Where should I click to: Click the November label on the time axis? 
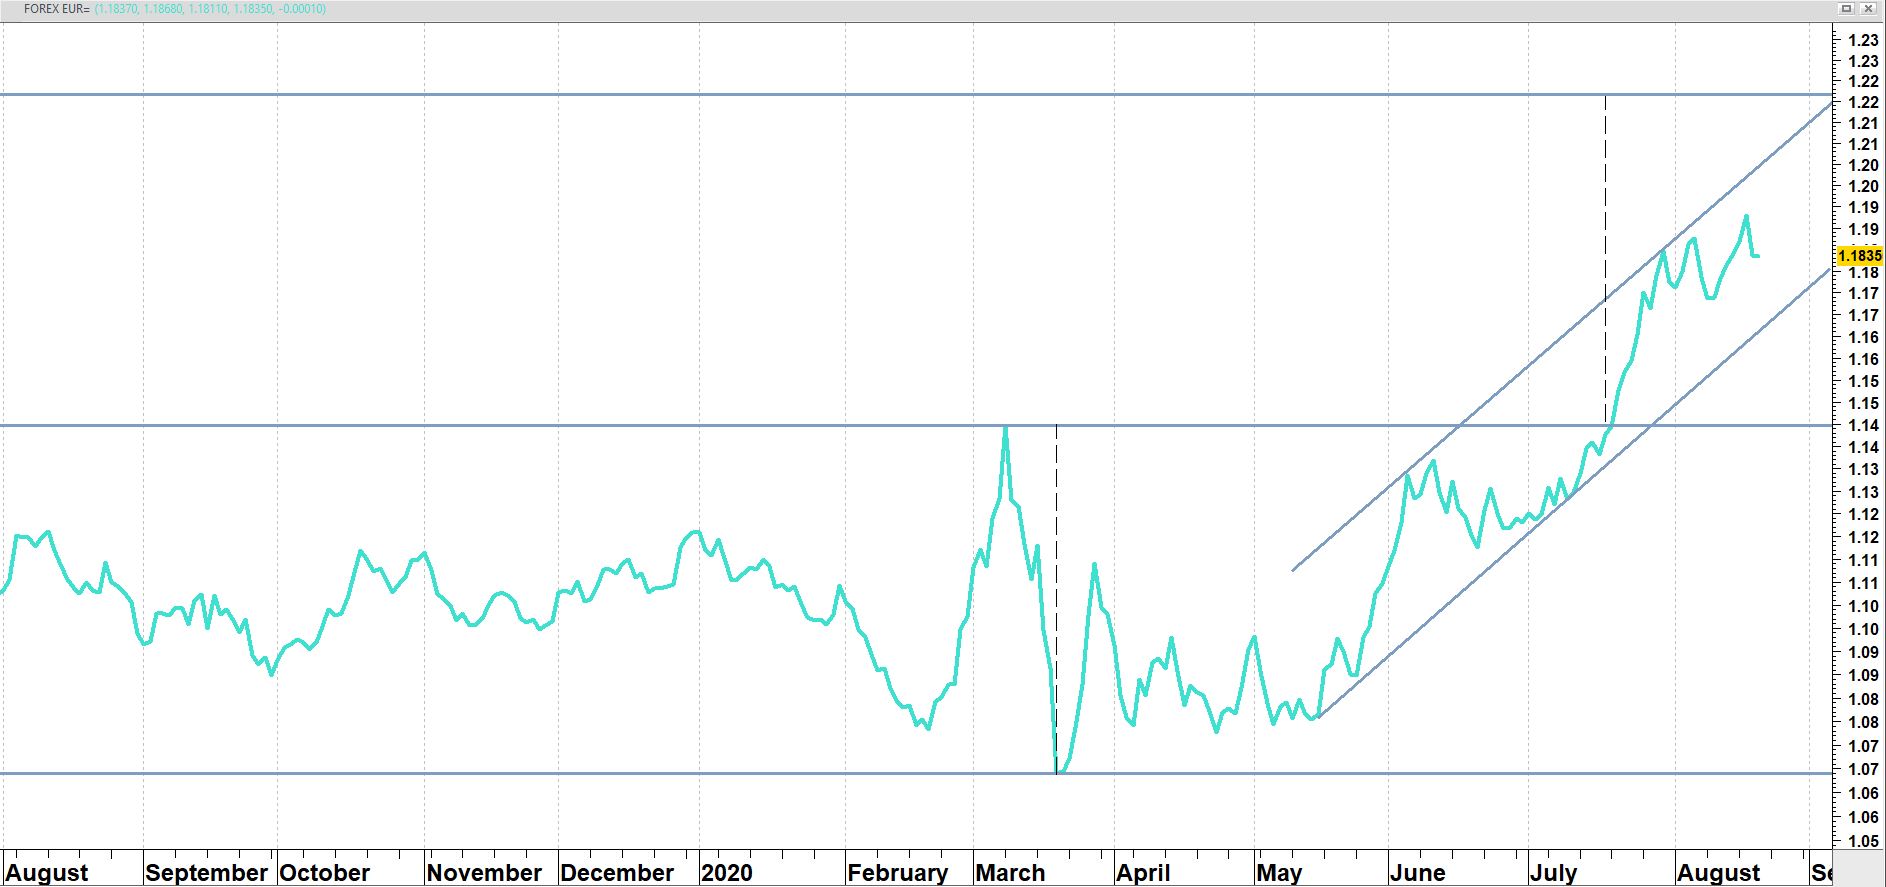tap(484, 872)
